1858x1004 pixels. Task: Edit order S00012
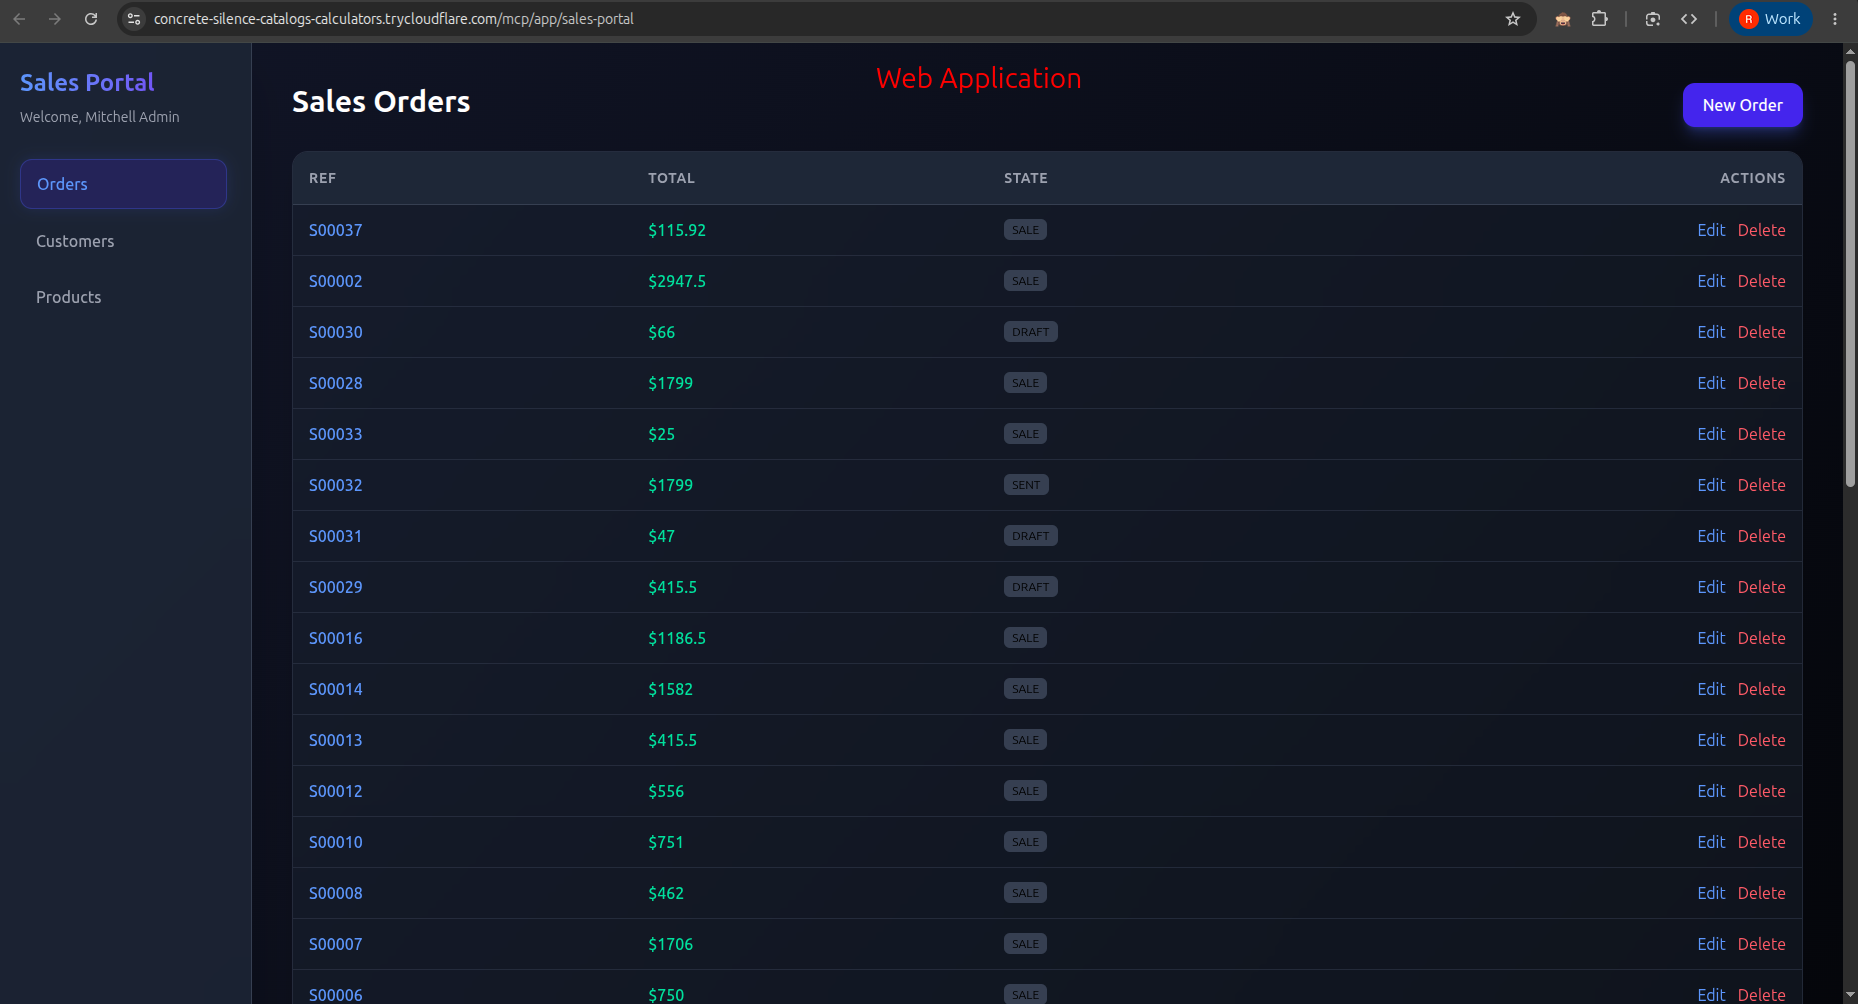point(1711,791)
